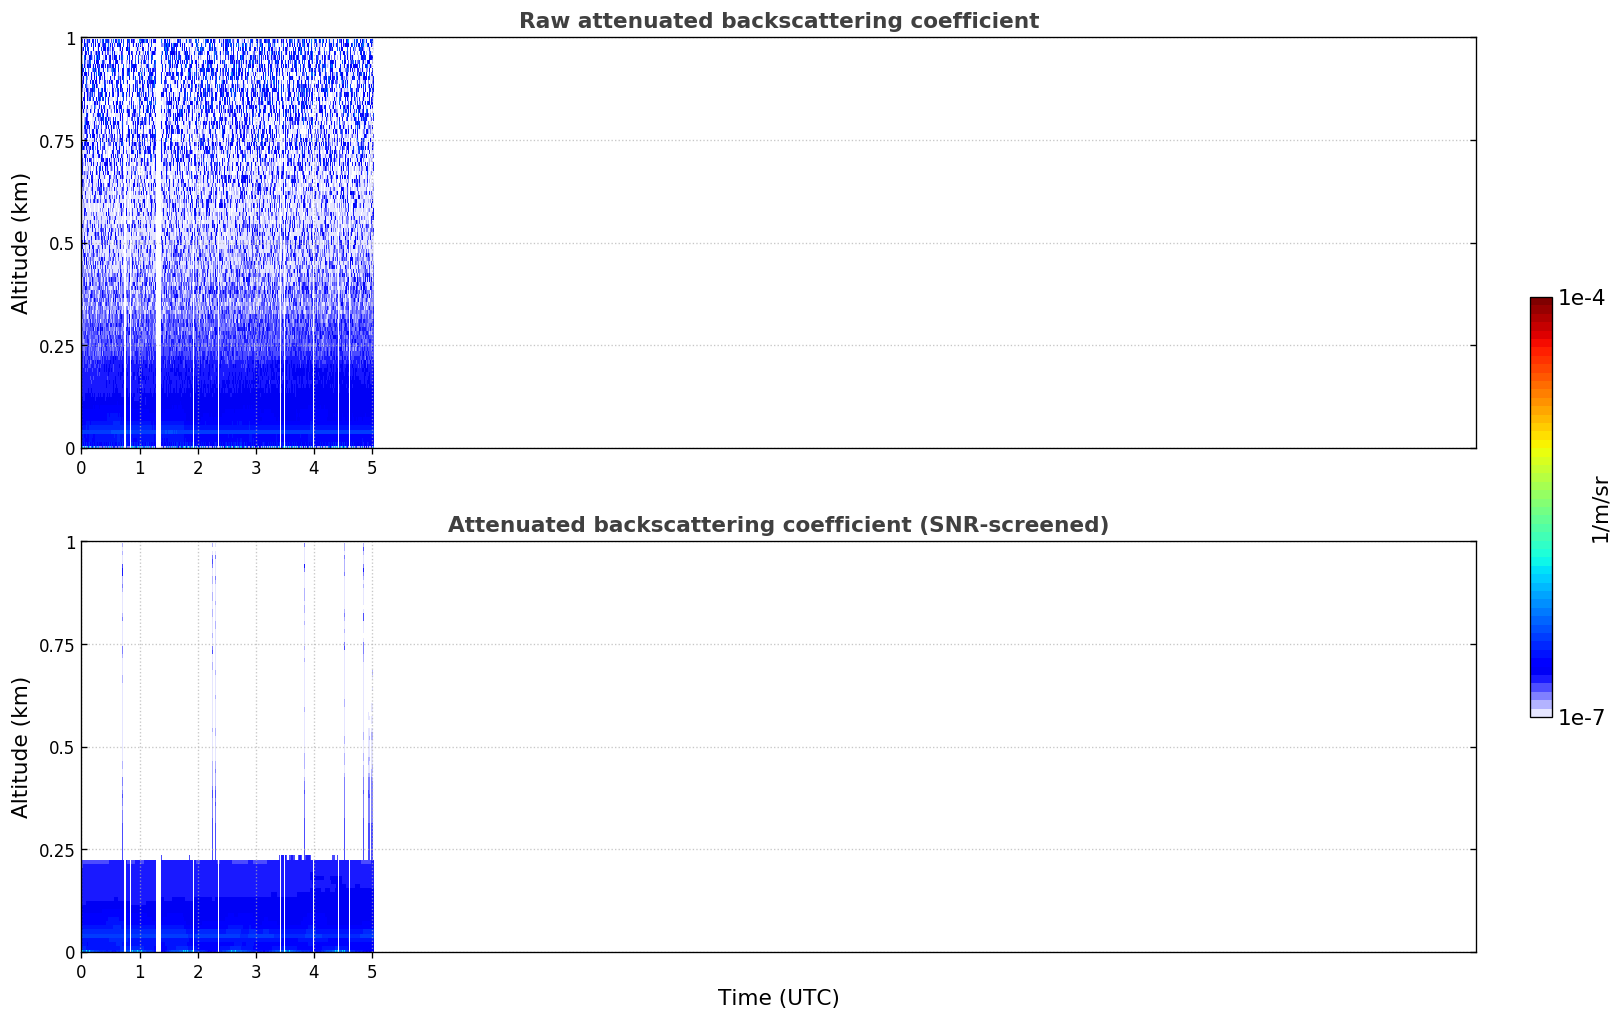Select the top plot's 'Altitude (km)' label

click(21, 243)
